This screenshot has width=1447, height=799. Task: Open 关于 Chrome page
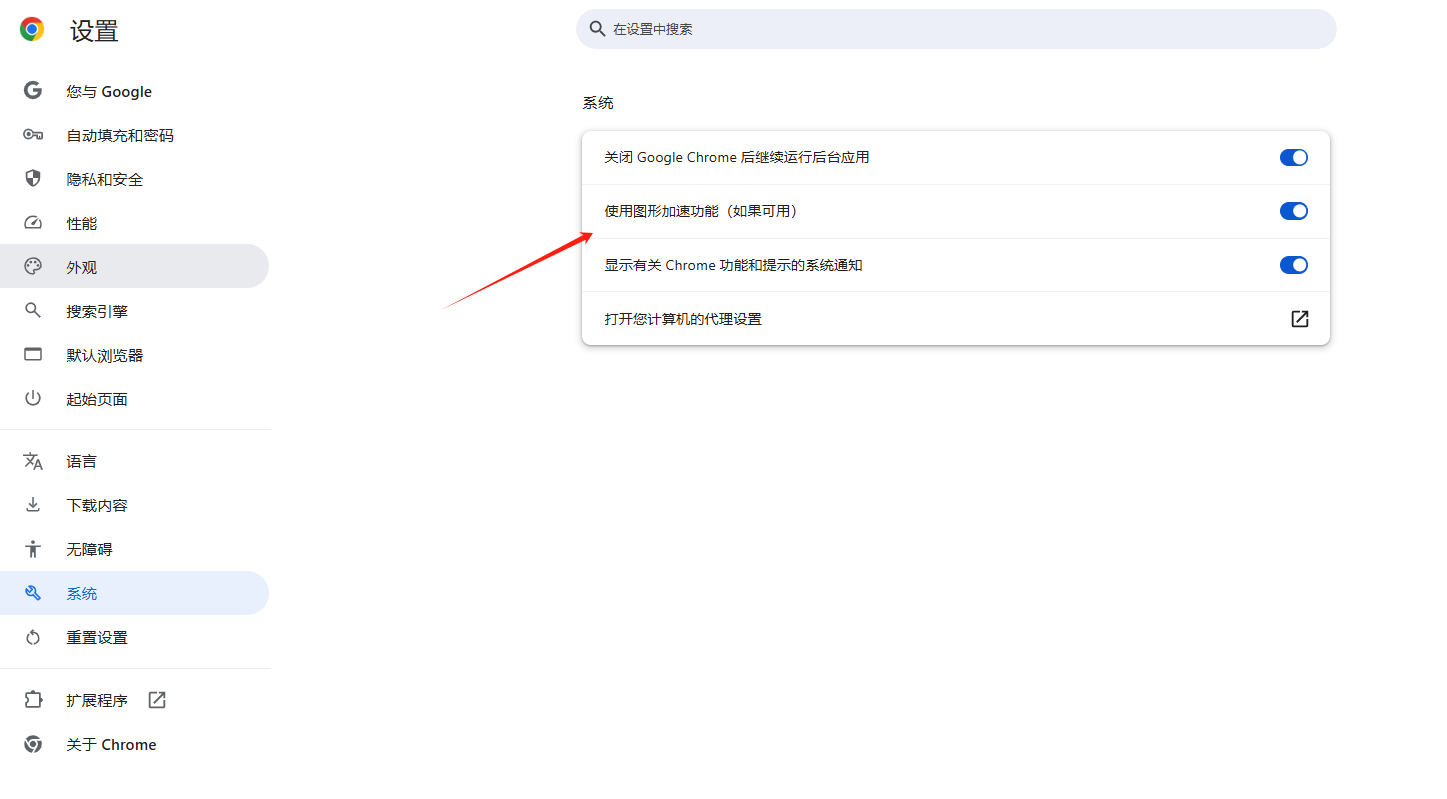(x=134, y=744)
